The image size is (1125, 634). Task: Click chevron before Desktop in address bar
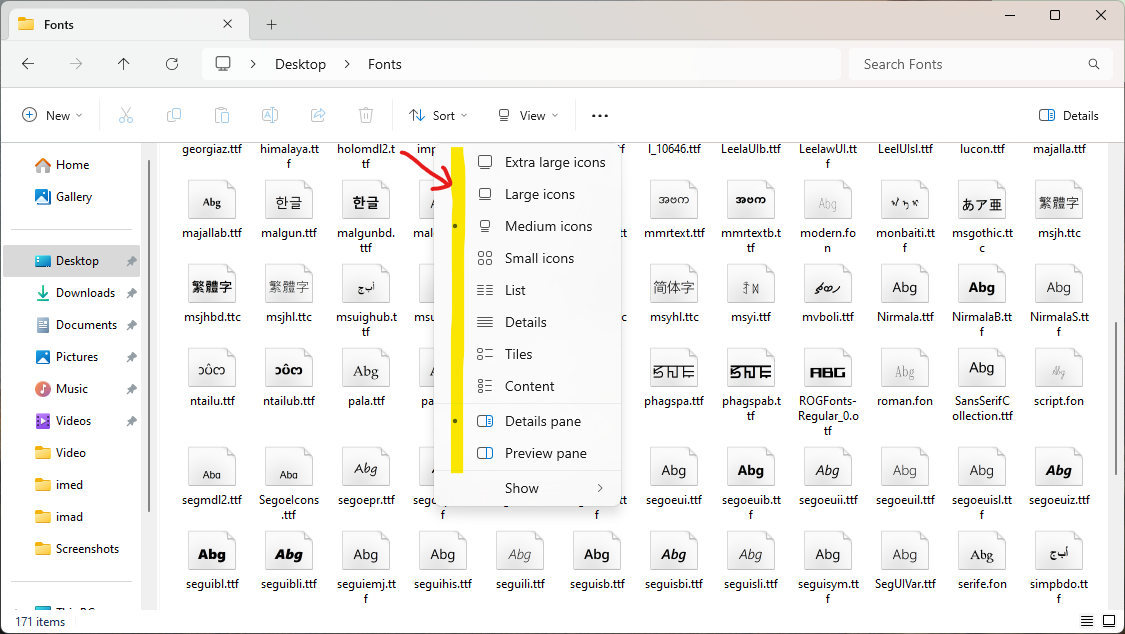coord(253,64)
